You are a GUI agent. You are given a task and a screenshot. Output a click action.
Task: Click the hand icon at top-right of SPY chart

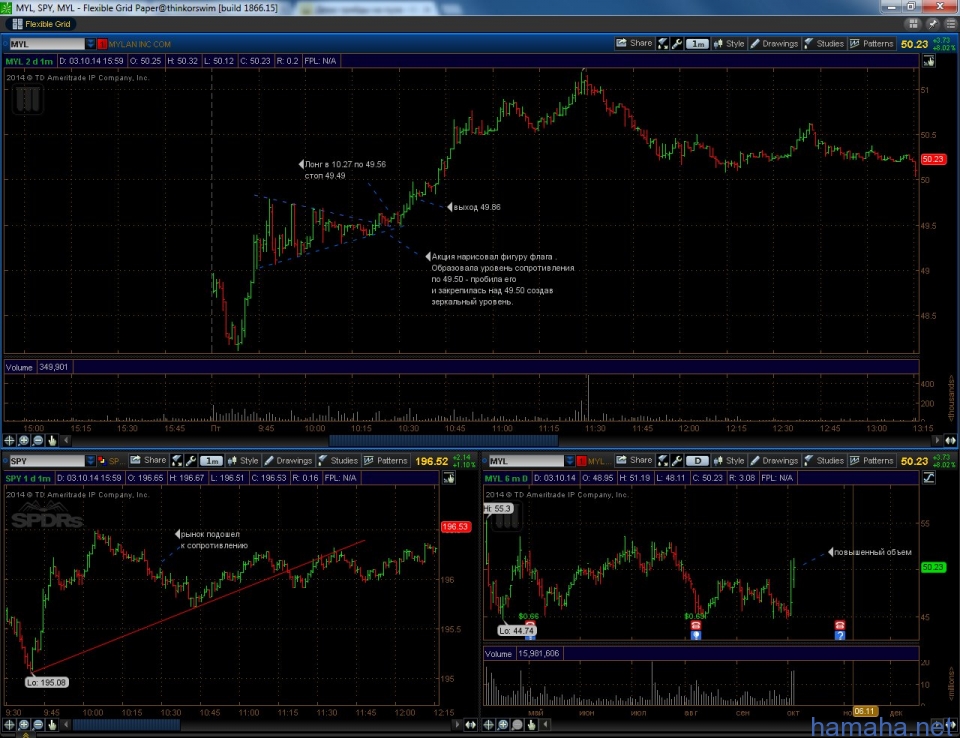point(449,478)
